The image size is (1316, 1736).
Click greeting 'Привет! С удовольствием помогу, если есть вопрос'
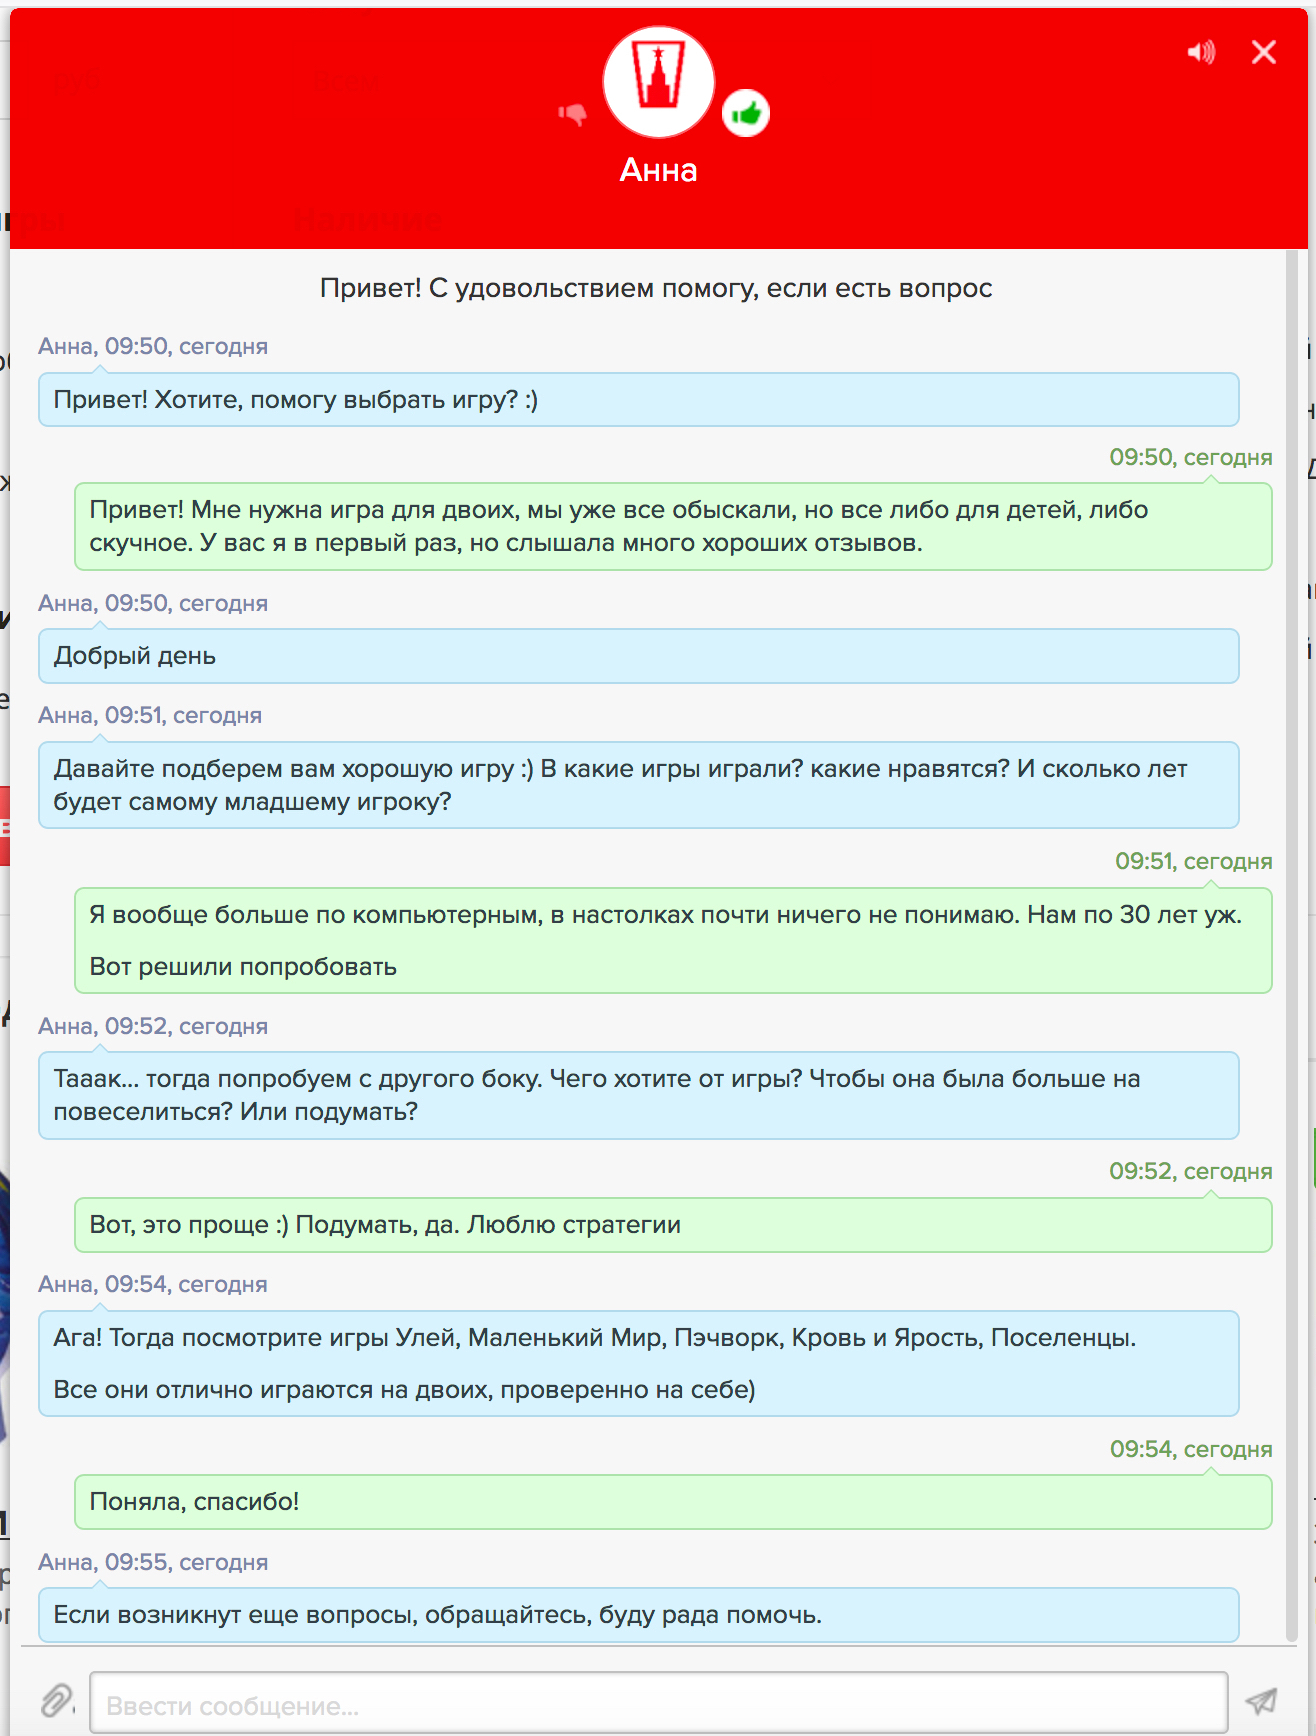click(x=656, y=288)
